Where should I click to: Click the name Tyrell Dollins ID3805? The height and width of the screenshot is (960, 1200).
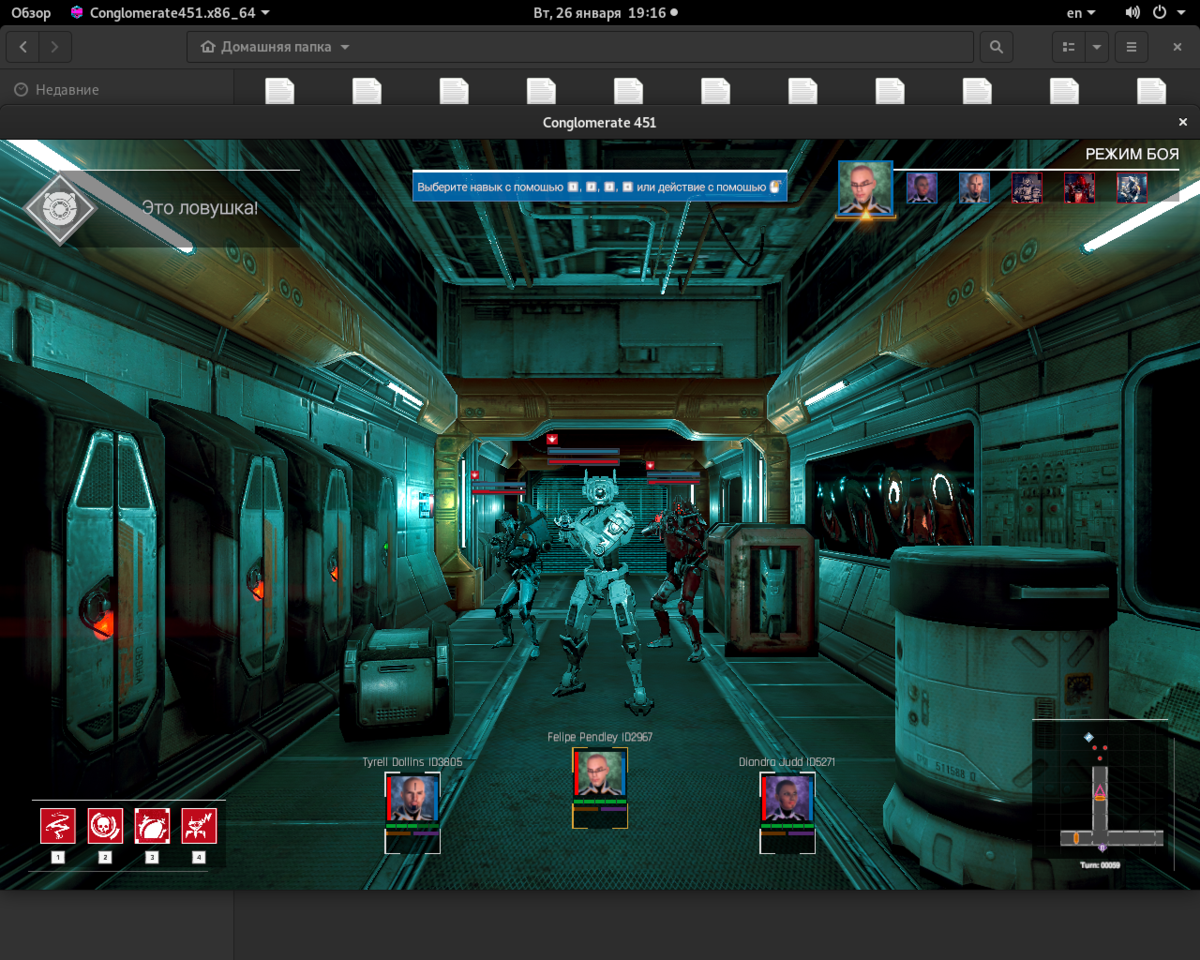click(x=412, y=762)
